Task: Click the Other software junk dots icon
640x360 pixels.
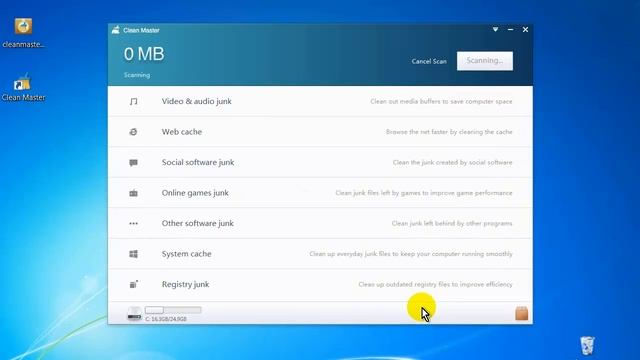Action: (133, 223)
